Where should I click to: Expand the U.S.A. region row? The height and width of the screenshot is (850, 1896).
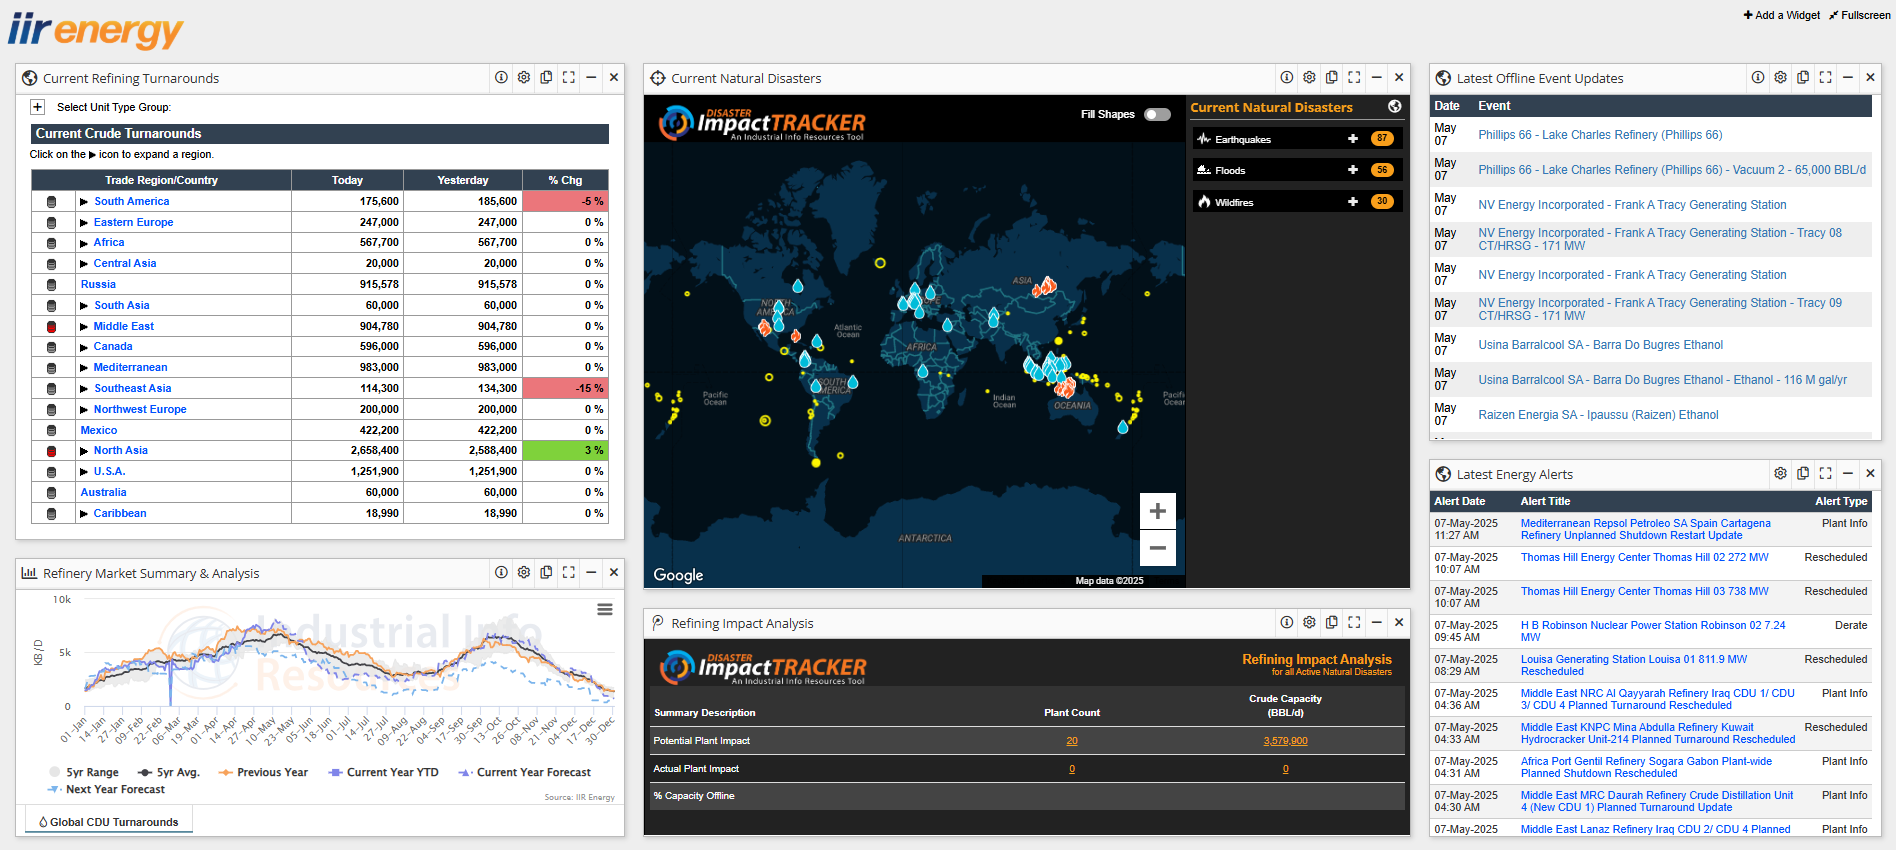coord(84,471)
